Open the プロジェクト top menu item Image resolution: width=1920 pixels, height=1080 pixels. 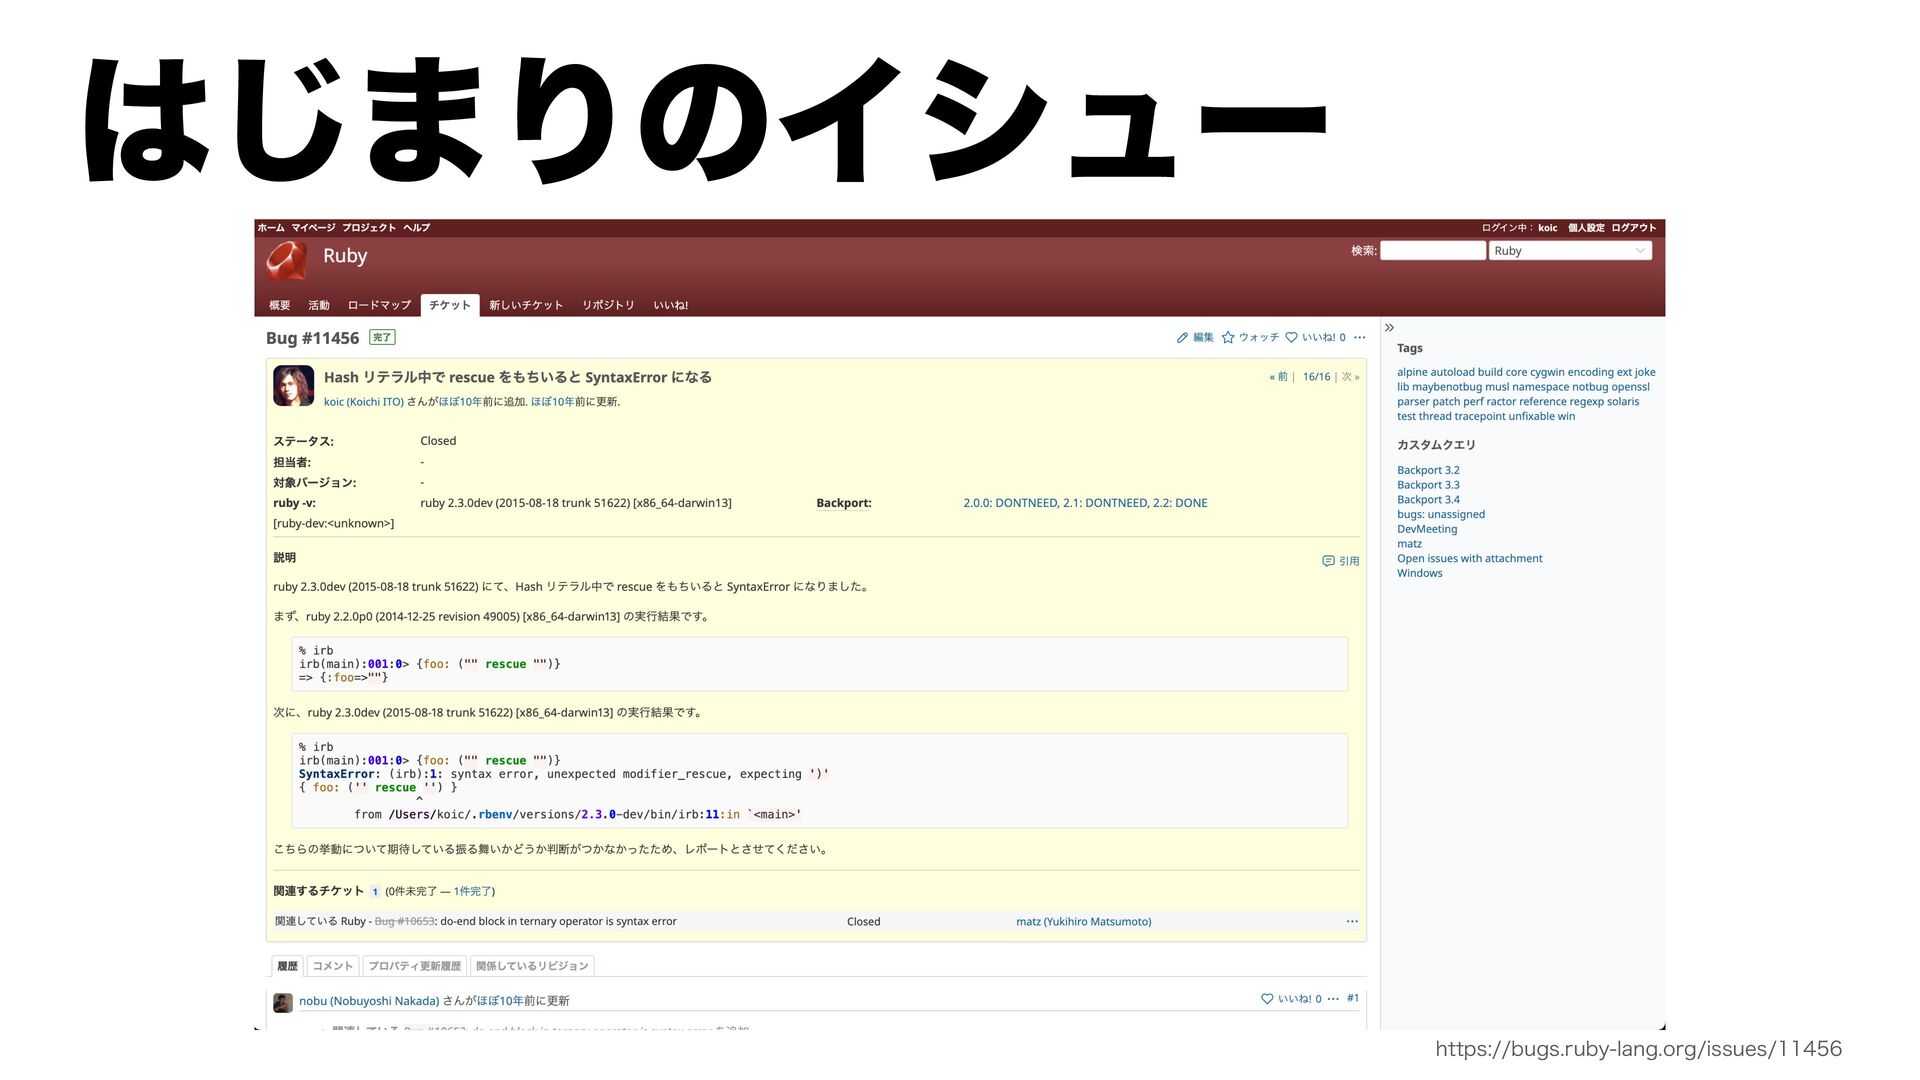coord(369,228)
